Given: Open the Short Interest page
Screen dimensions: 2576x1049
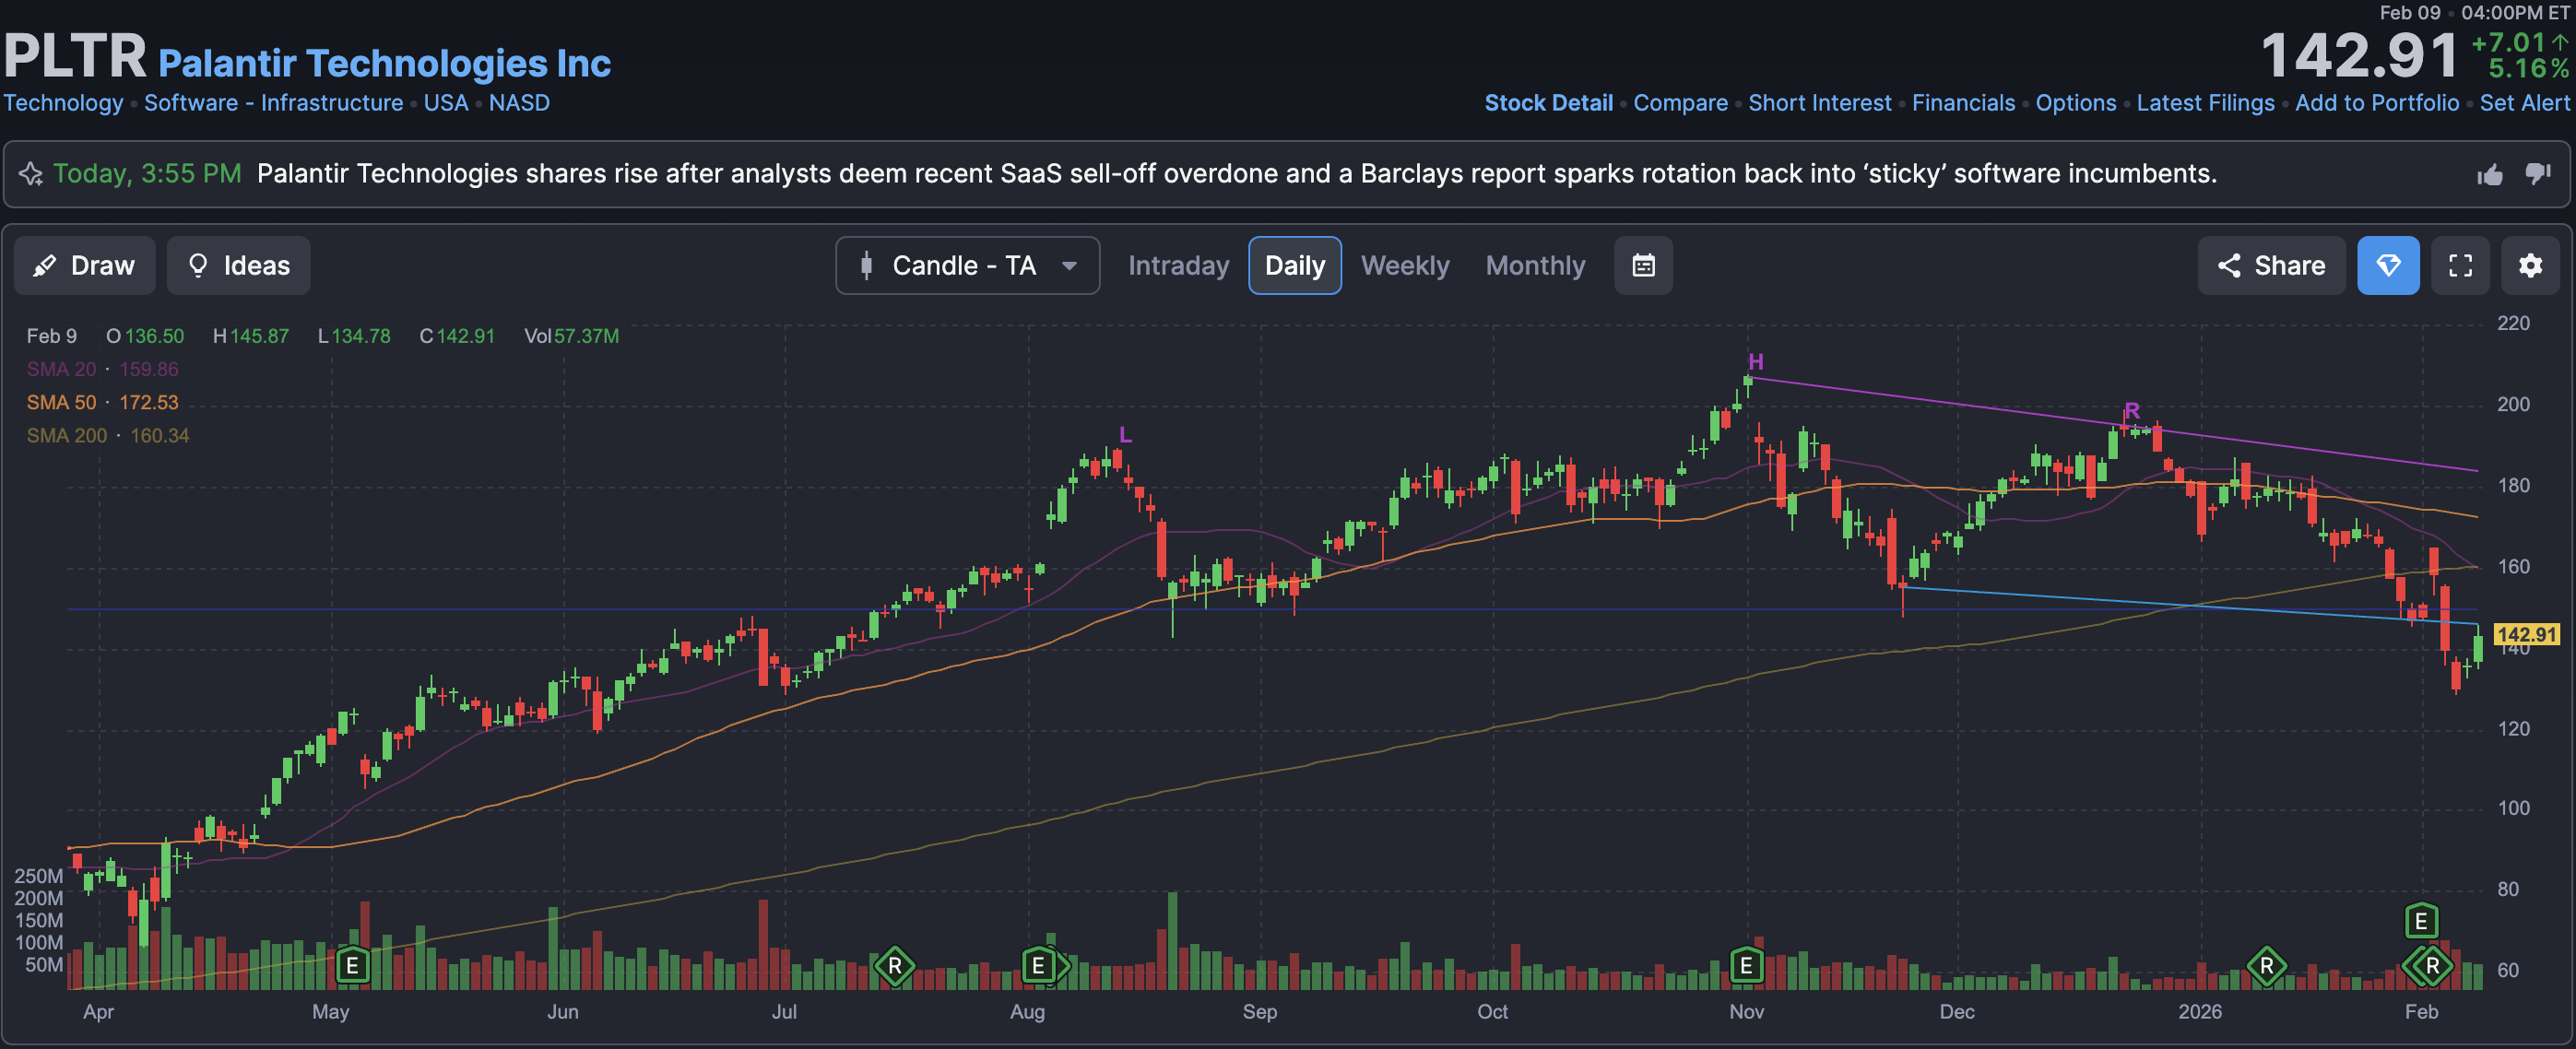Looking at the screenshot, I should tap(1819, 103).
